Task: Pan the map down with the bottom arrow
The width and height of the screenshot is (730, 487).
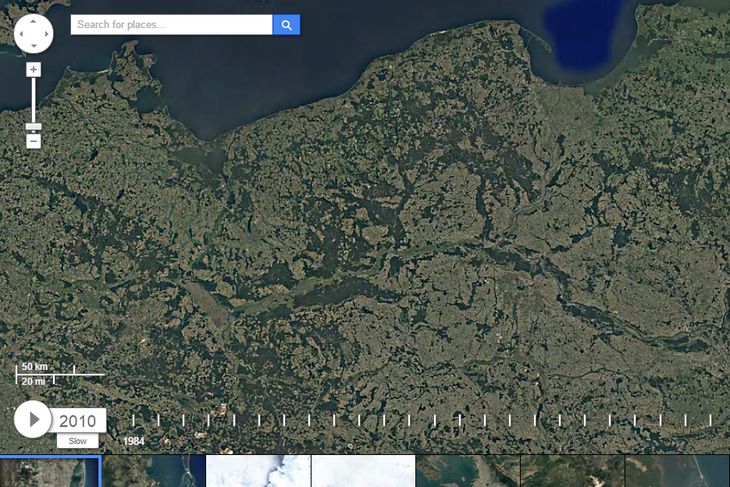Action: (34, 46)
